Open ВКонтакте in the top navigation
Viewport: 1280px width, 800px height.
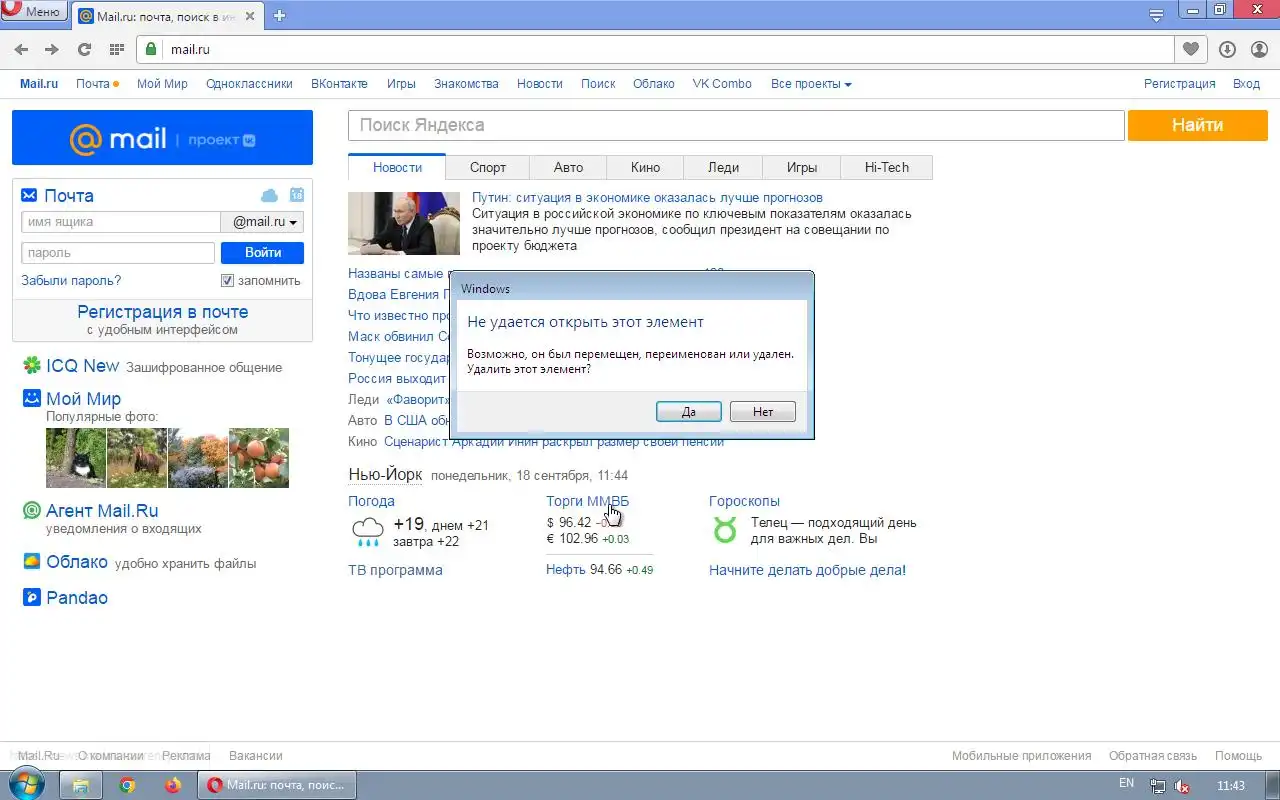pyautogui.click(x=339, y=84)
